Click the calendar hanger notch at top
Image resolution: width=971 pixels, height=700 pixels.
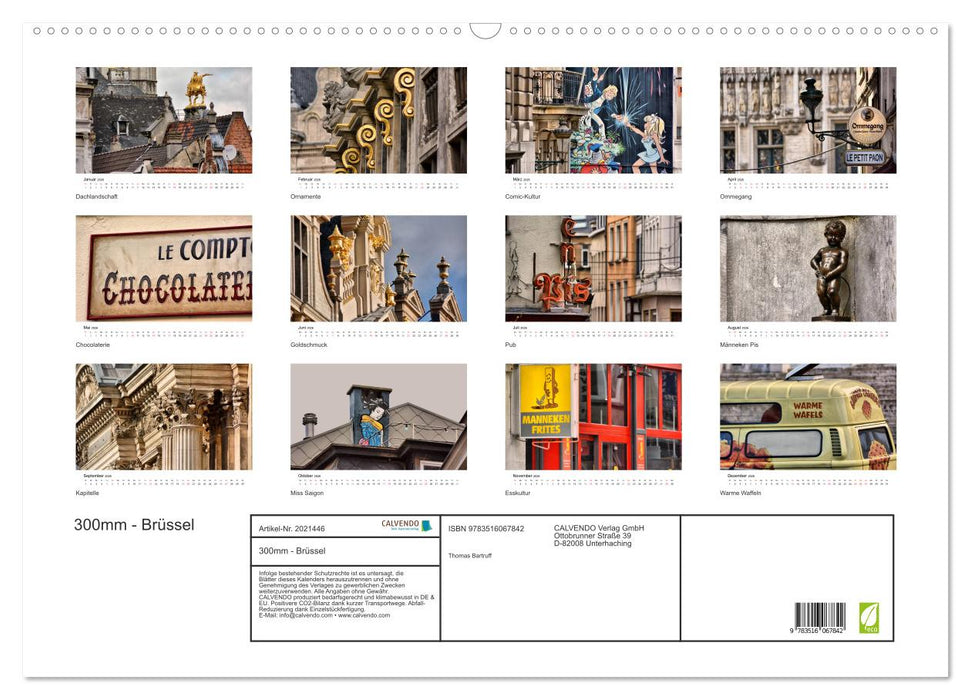485,31
